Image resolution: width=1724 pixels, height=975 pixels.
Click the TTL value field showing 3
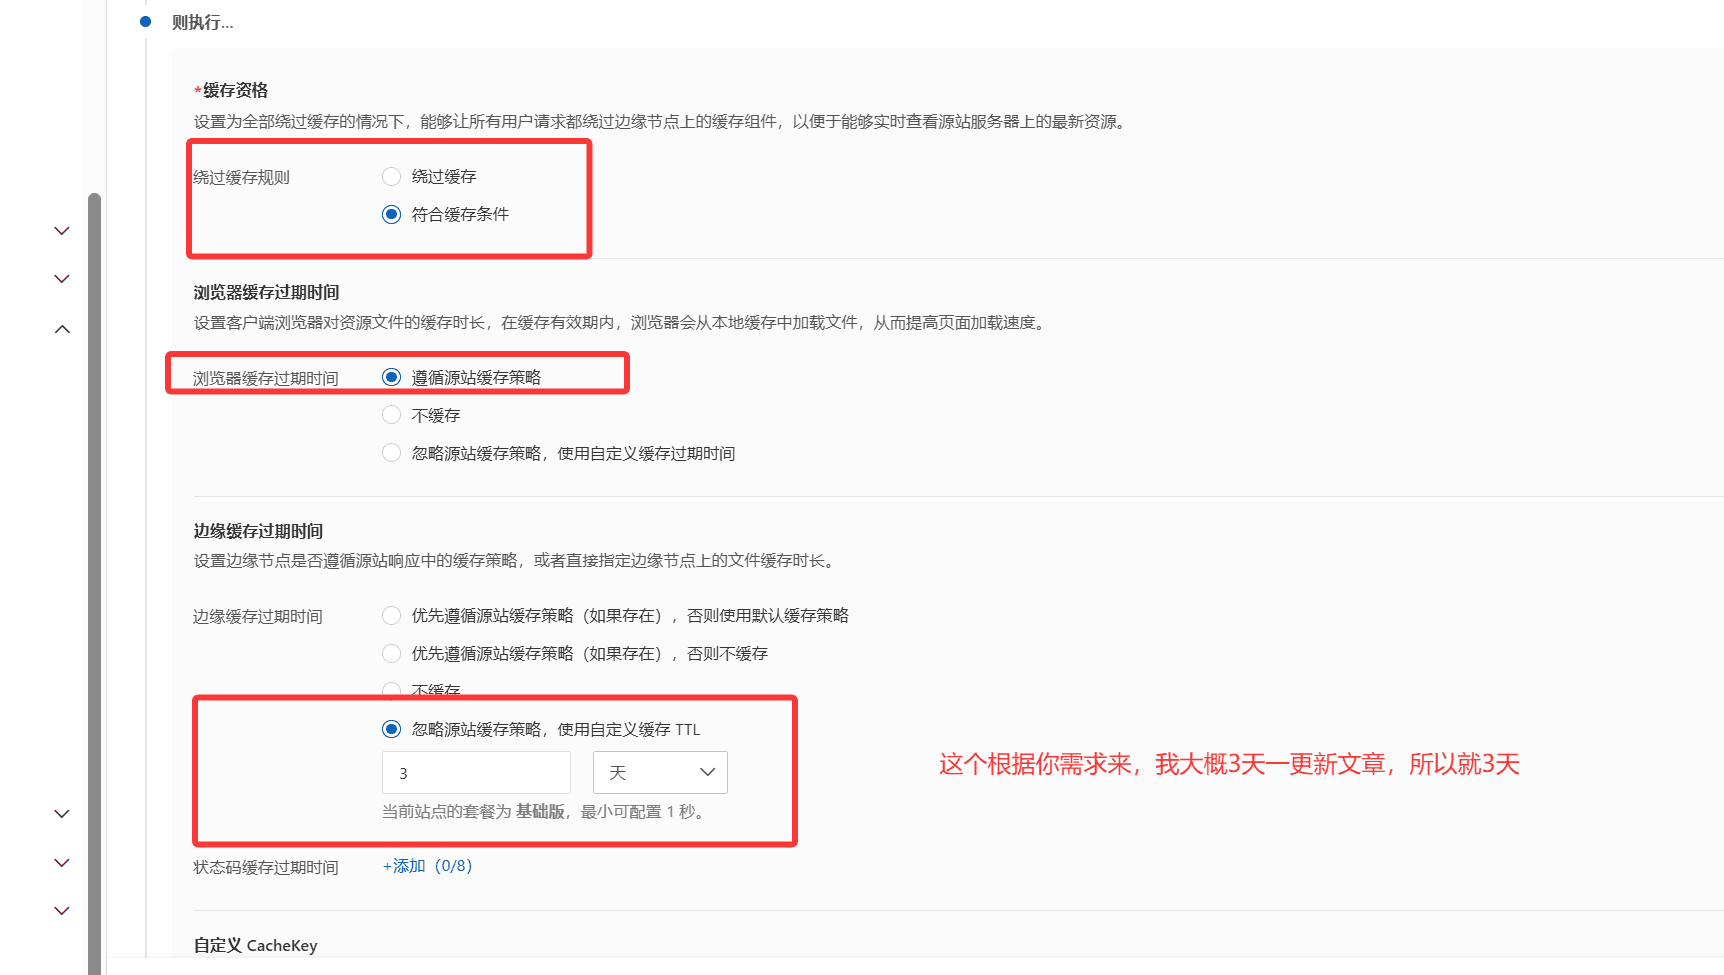tap(476, 773)
